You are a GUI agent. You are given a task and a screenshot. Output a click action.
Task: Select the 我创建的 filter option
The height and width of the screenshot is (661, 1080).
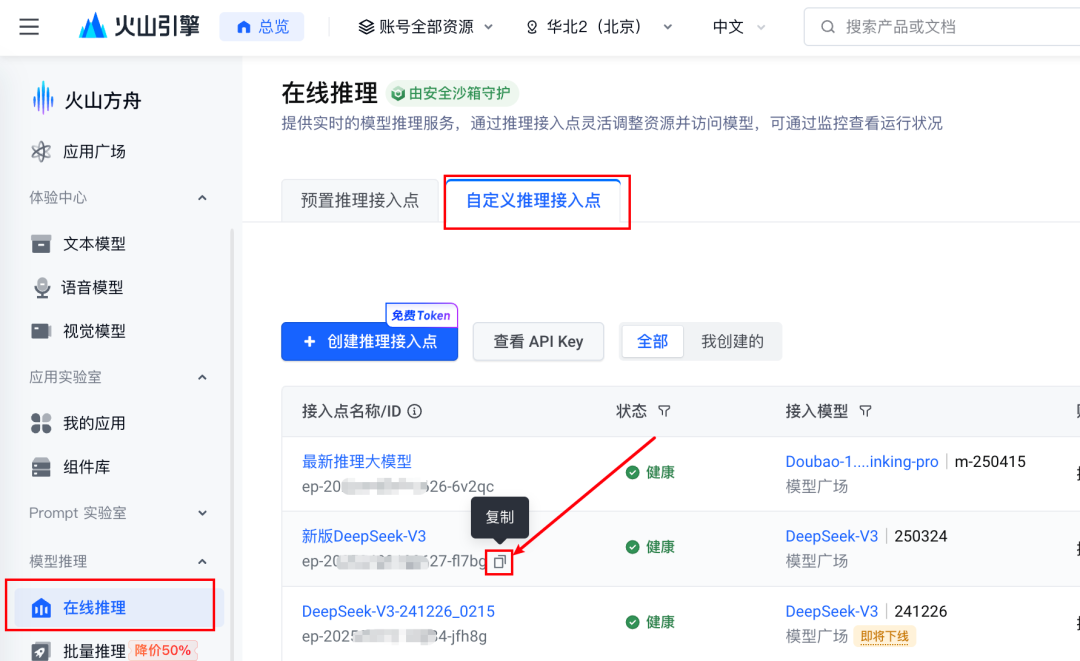[x=732, y=342]
